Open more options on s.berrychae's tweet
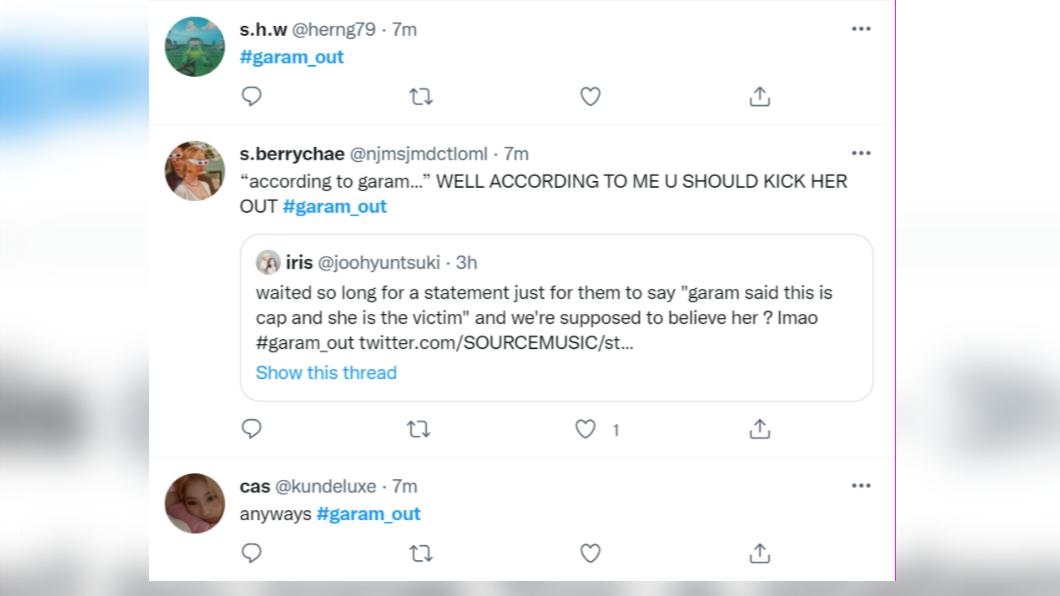Screen dimensions: 1060x596 click(x=861, y=153)
